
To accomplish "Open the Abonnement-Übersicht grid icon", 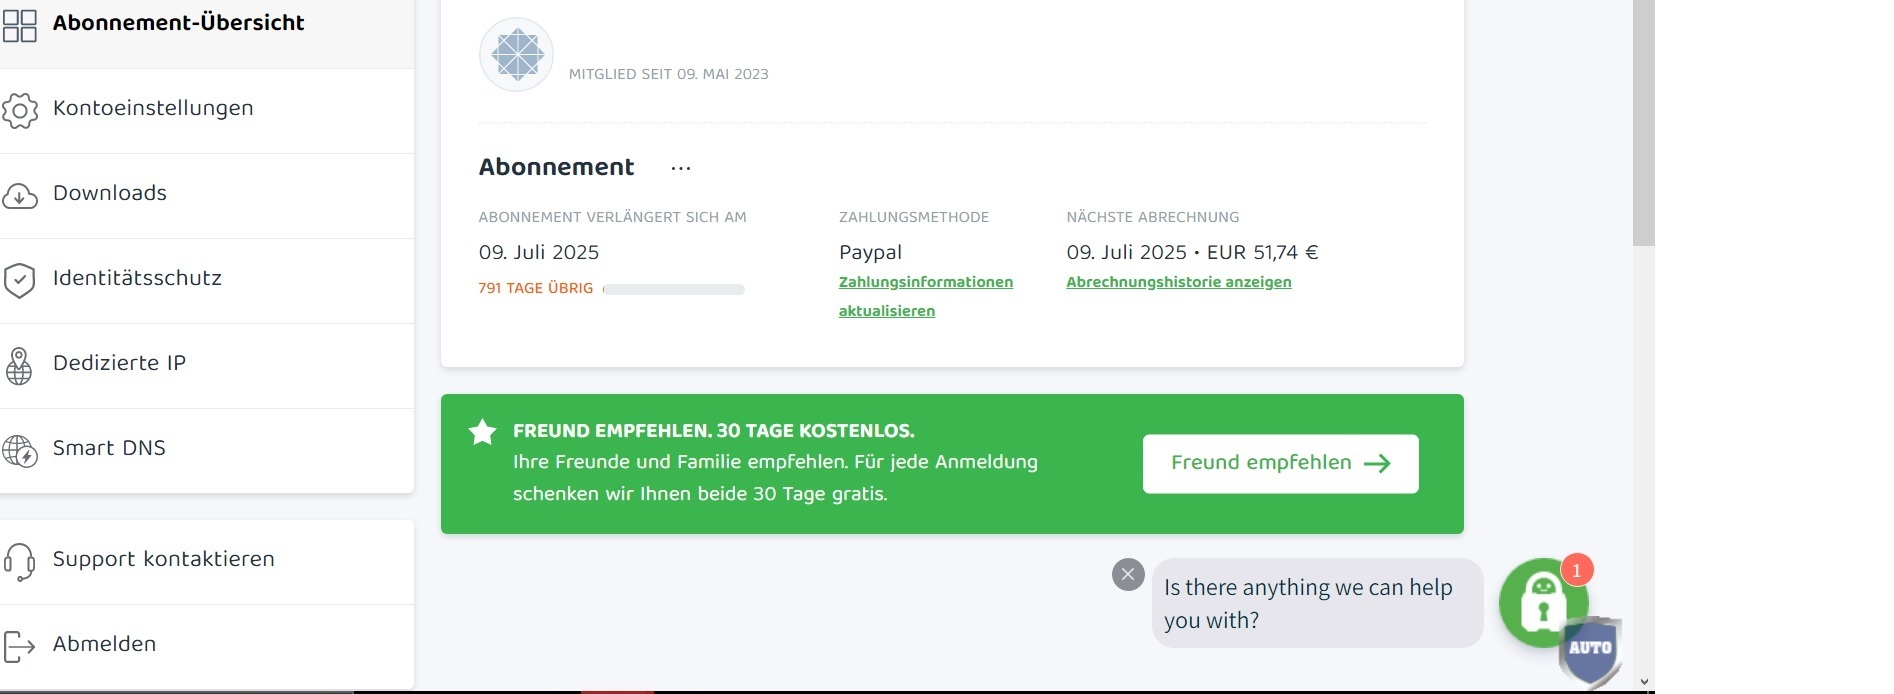I will 19,25.
